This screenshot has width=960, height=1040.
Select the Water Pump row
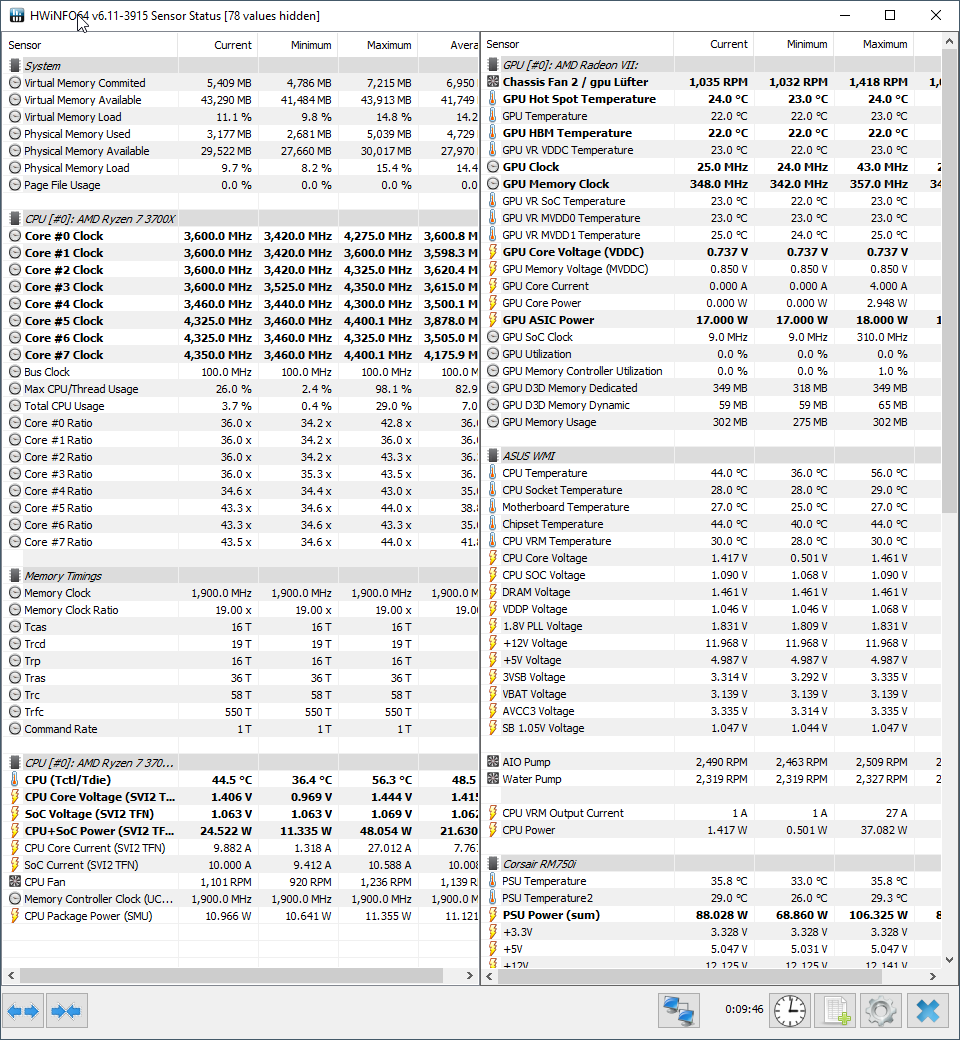coord(711,779)
